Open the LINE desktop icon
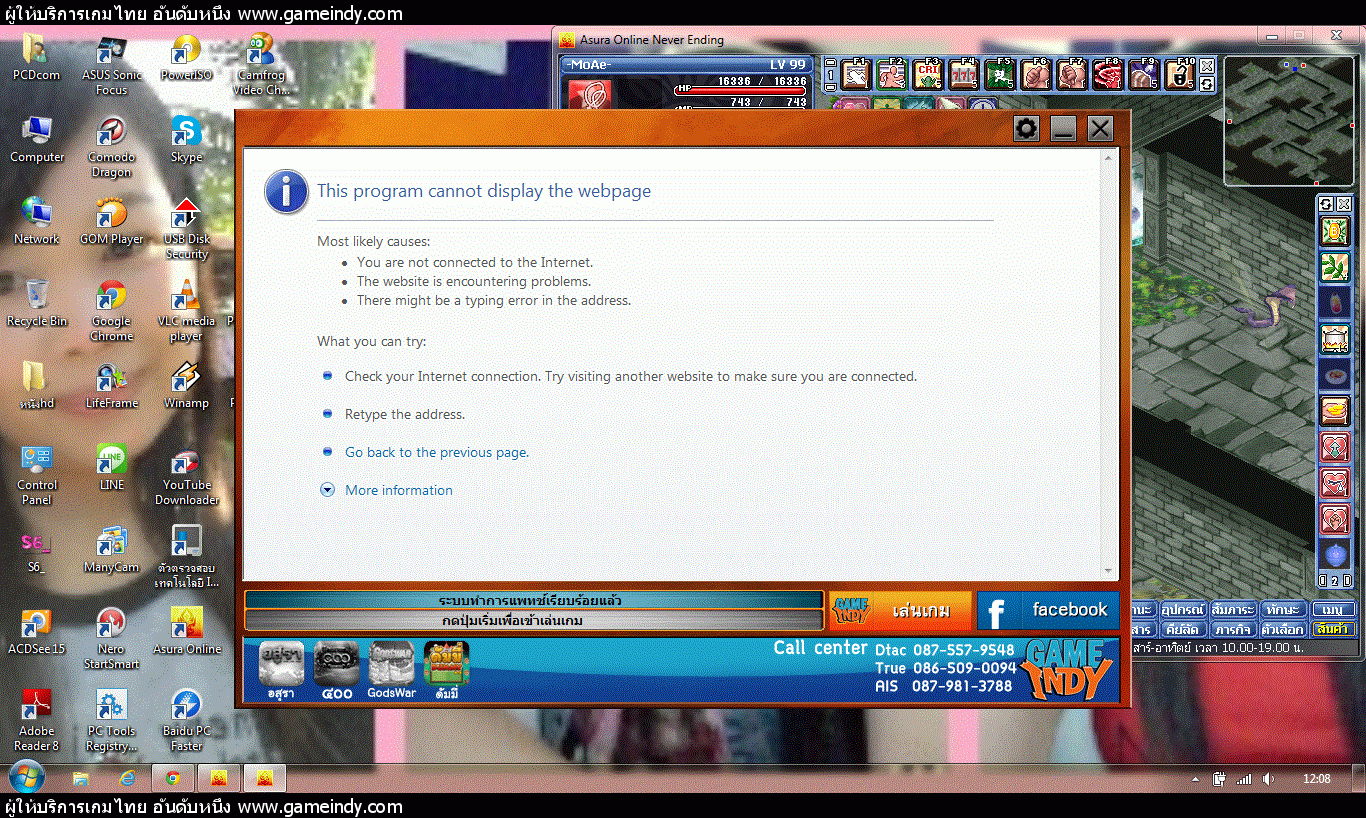 click(x=112, y=467)
